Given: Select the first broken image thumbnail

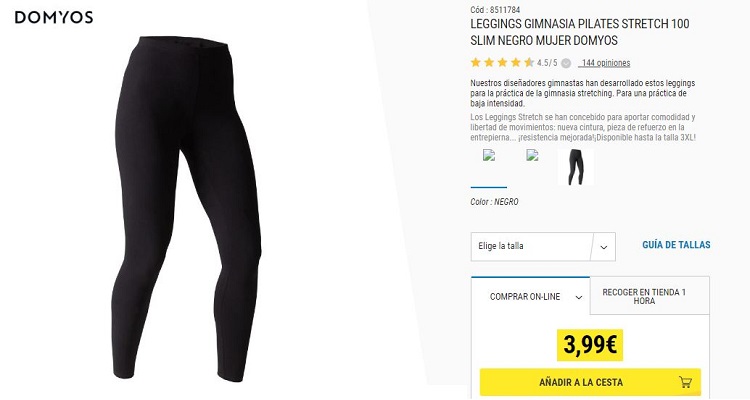Looking at the screenshot, I should [x=489, y=155].
